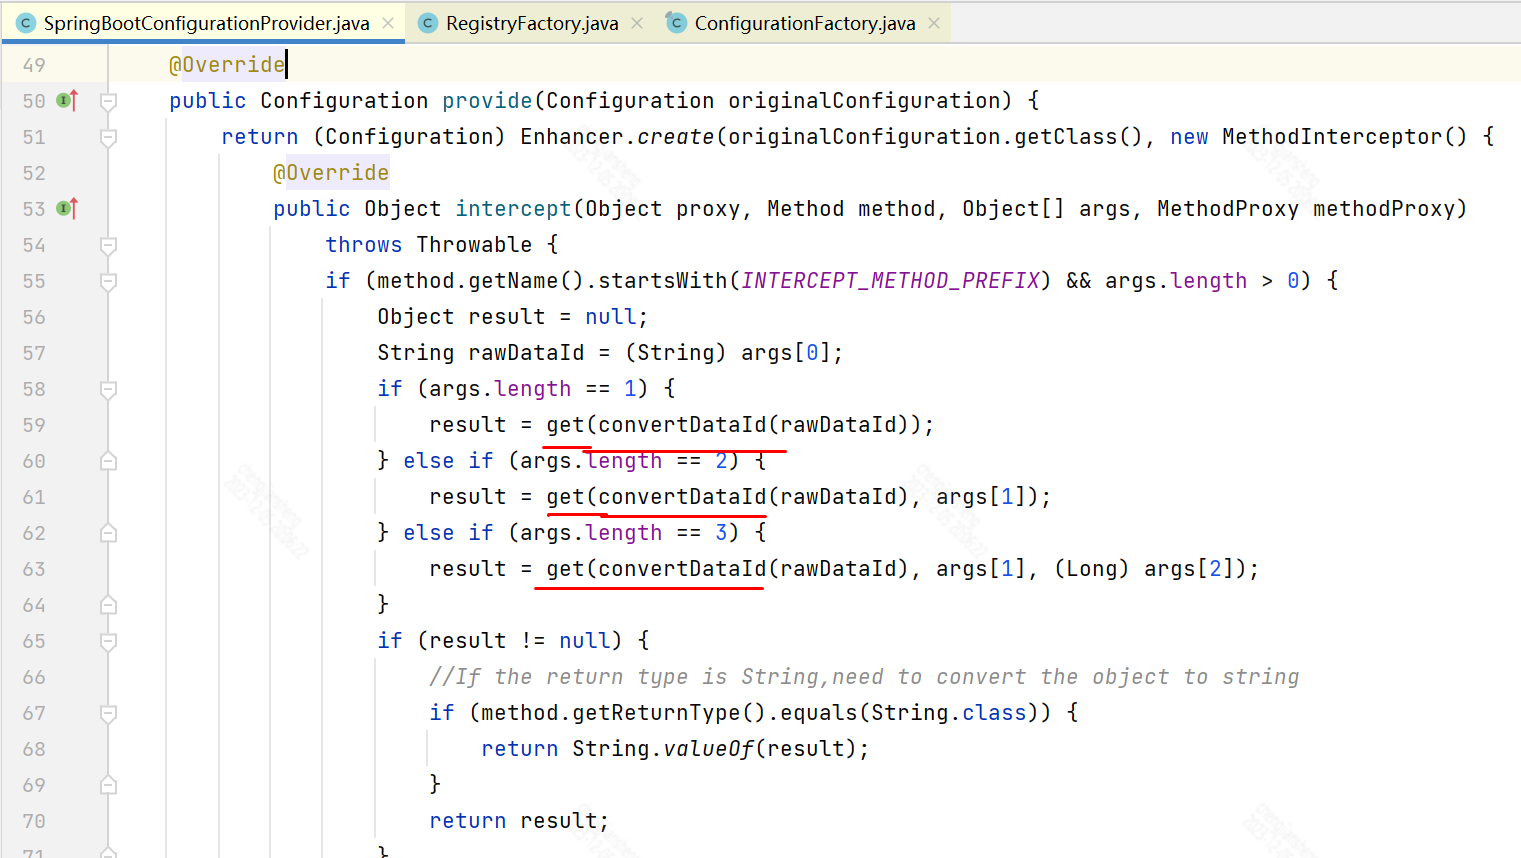This screenshot has width=1521, height=858.
Task: Collapse the result null check fold on line 65
Action: tap(109, 641)
